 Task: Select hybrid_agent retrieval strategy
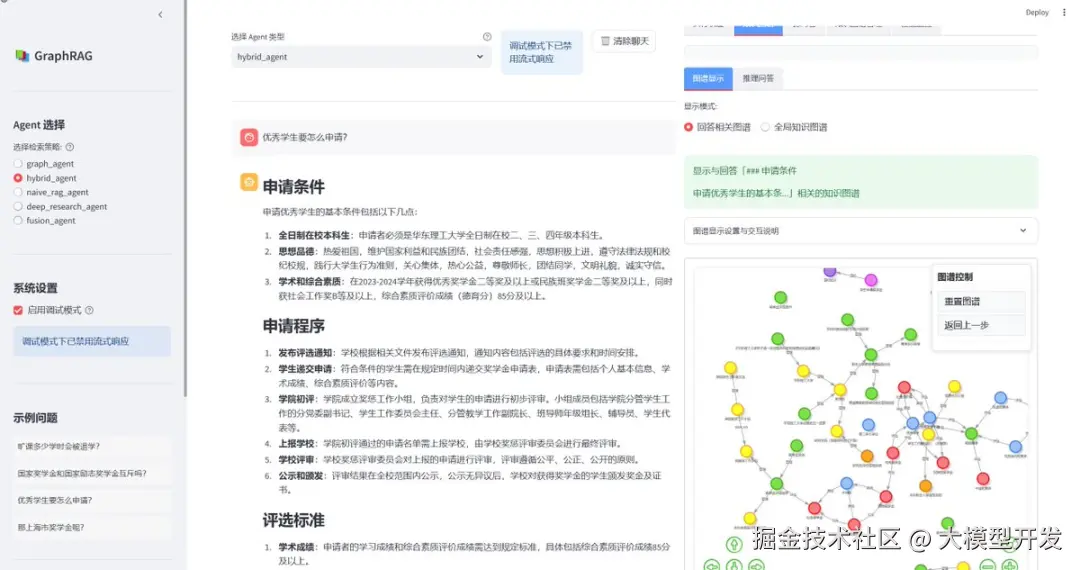click(x=45, y=178)
